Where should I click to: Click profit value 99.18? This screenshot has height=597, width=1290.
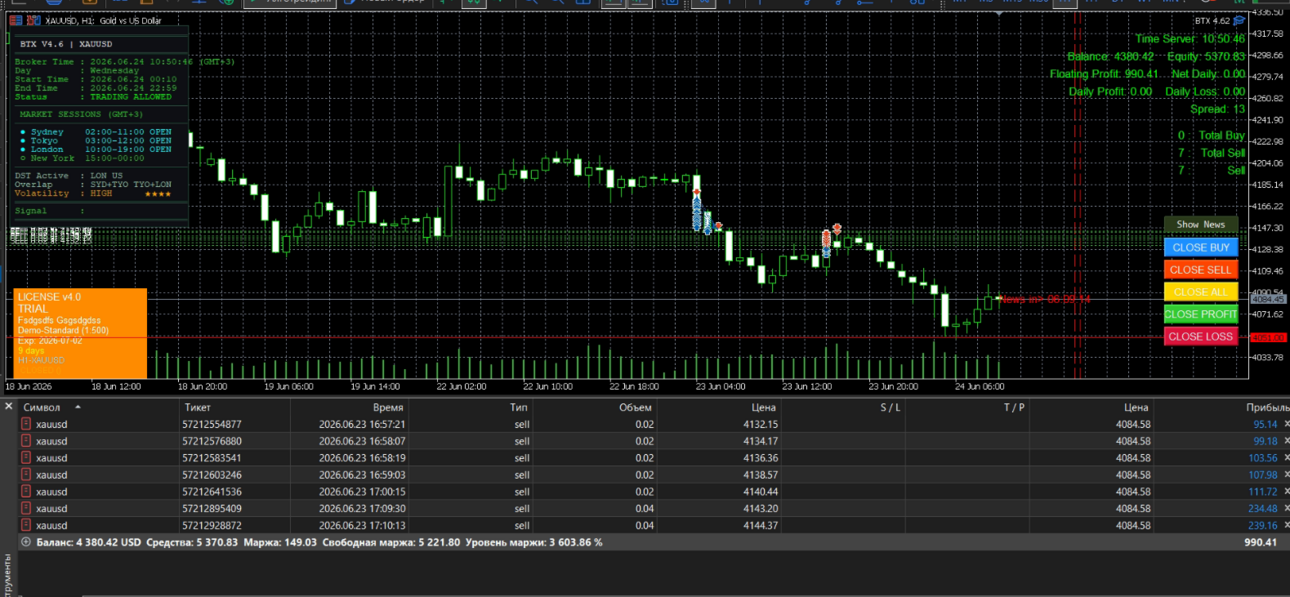point(1265,441)
